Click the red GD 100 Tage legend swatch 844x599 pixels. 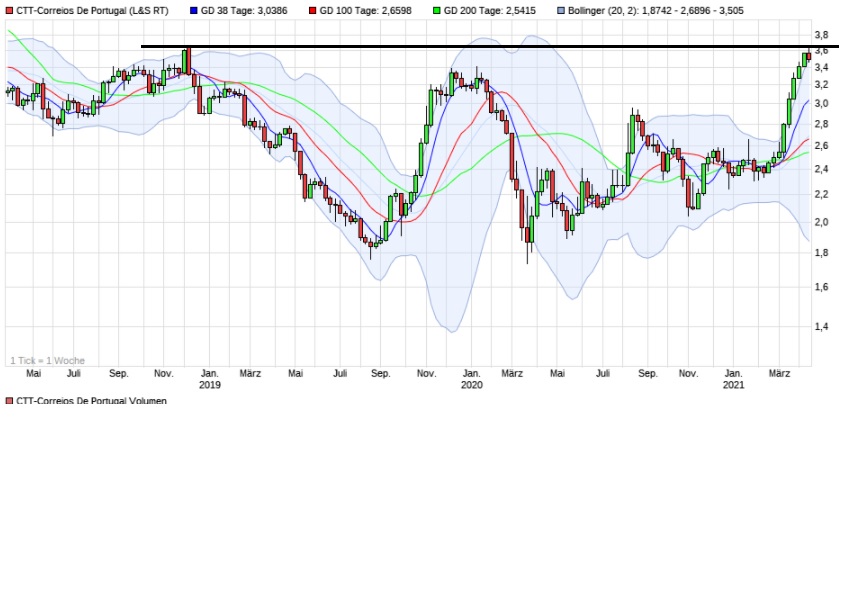313,11
